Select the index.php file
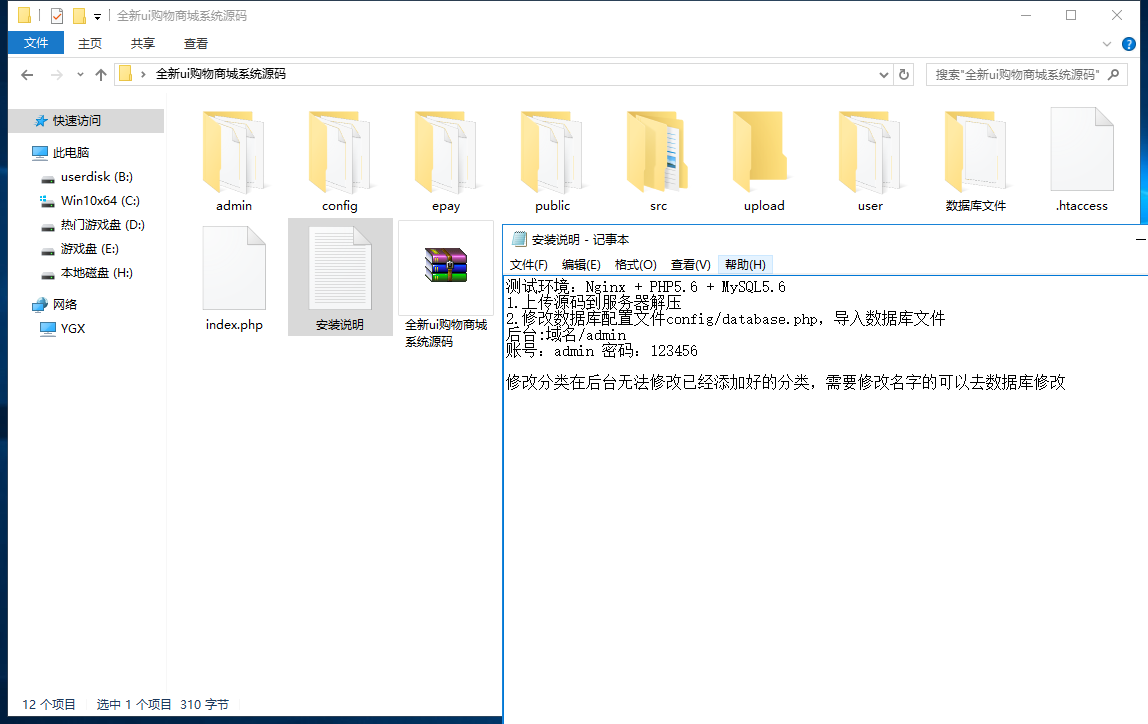 pyautogui.click(x=234, y=270)
